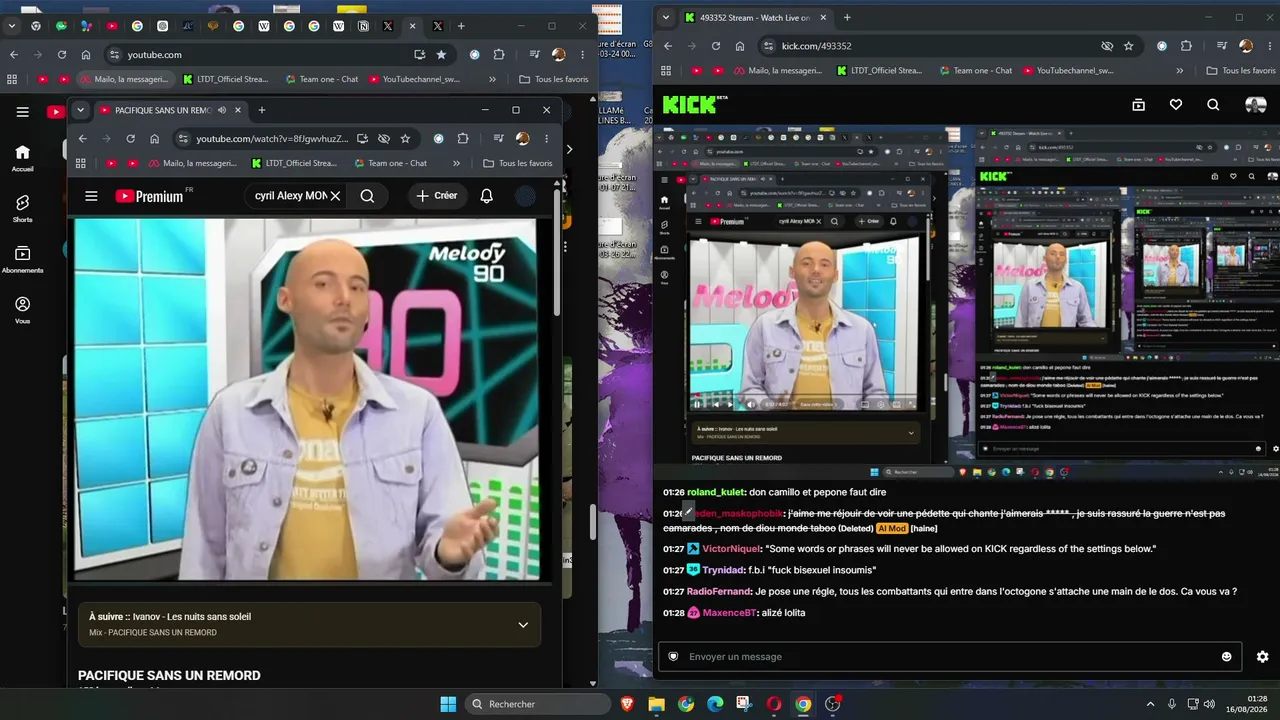Open Vous in the YouTube sidebar

(22, 310)
